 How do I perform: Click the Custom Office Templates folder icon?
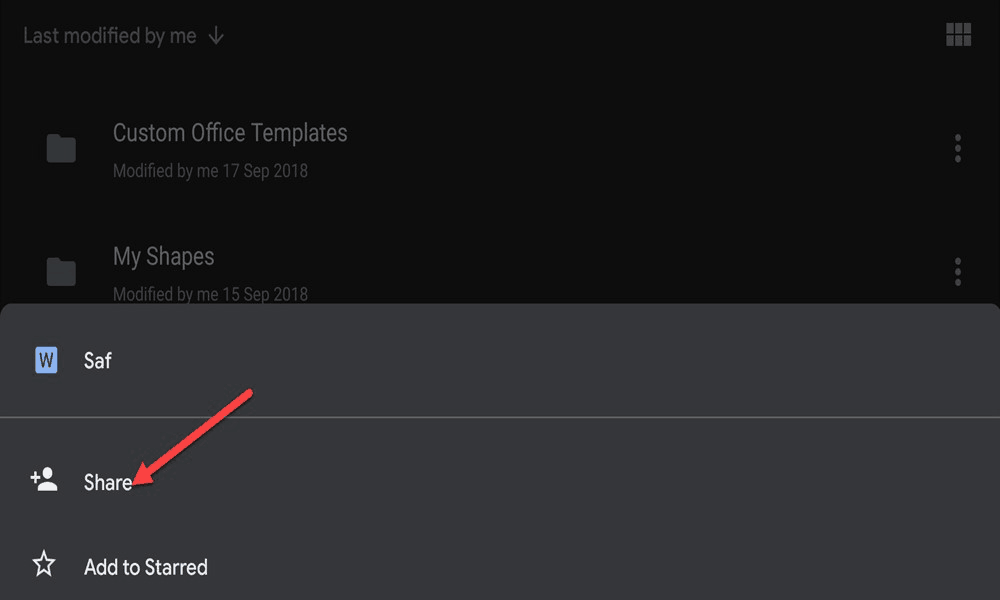pyautogui.click(x=61, y=149)
